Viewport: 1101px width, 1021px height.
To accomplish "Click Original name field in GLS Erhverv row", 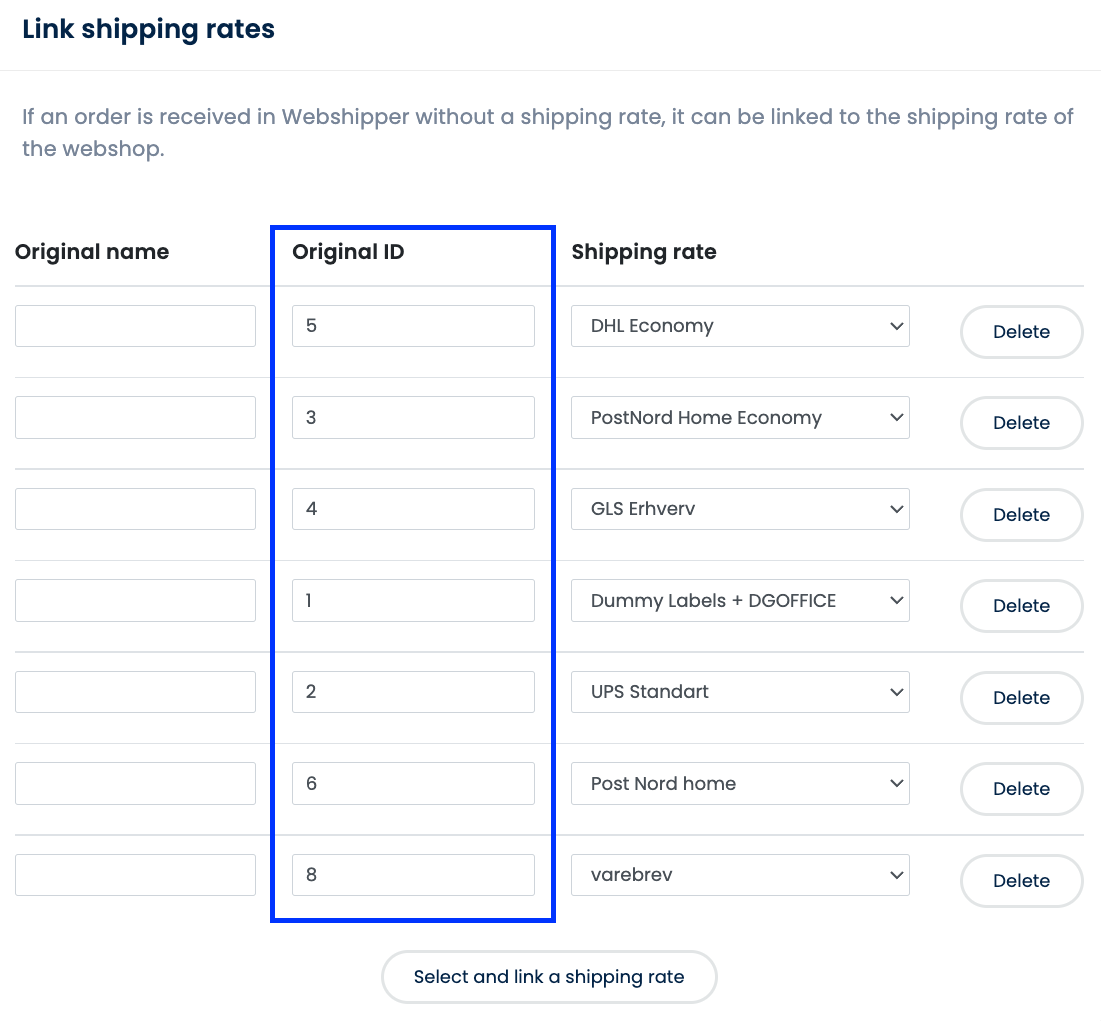I will [x=136, y=509].
